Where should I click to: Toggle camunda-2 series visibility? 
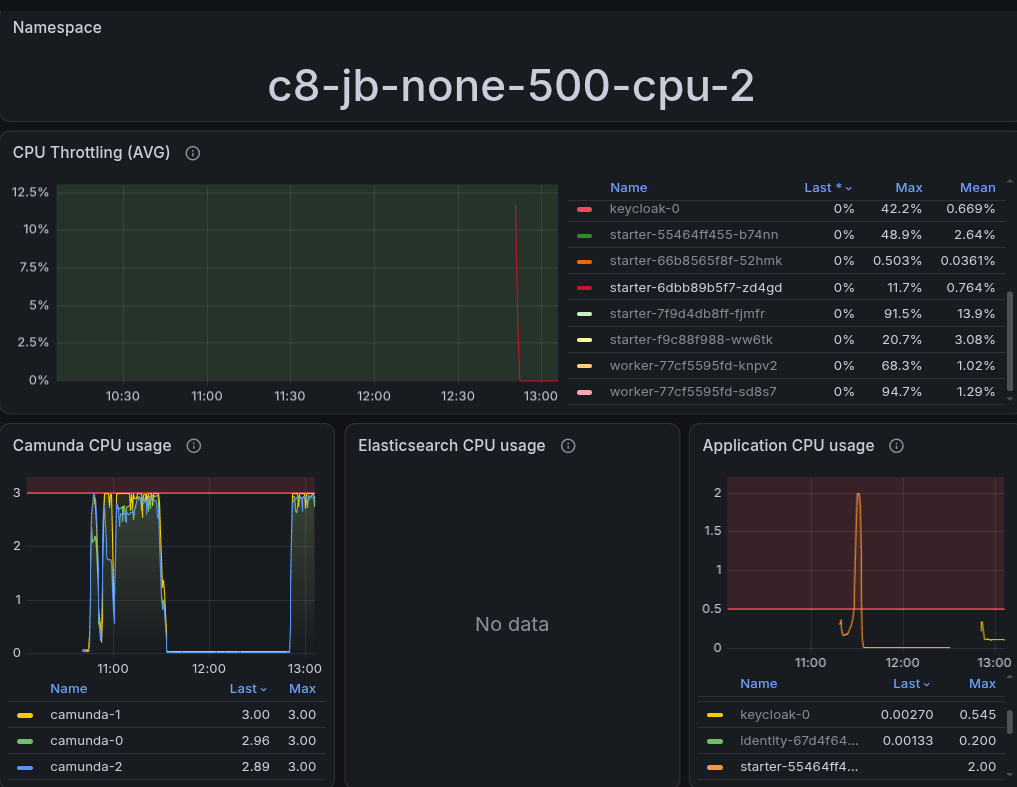pyautogui.click(x=86, y=766)
